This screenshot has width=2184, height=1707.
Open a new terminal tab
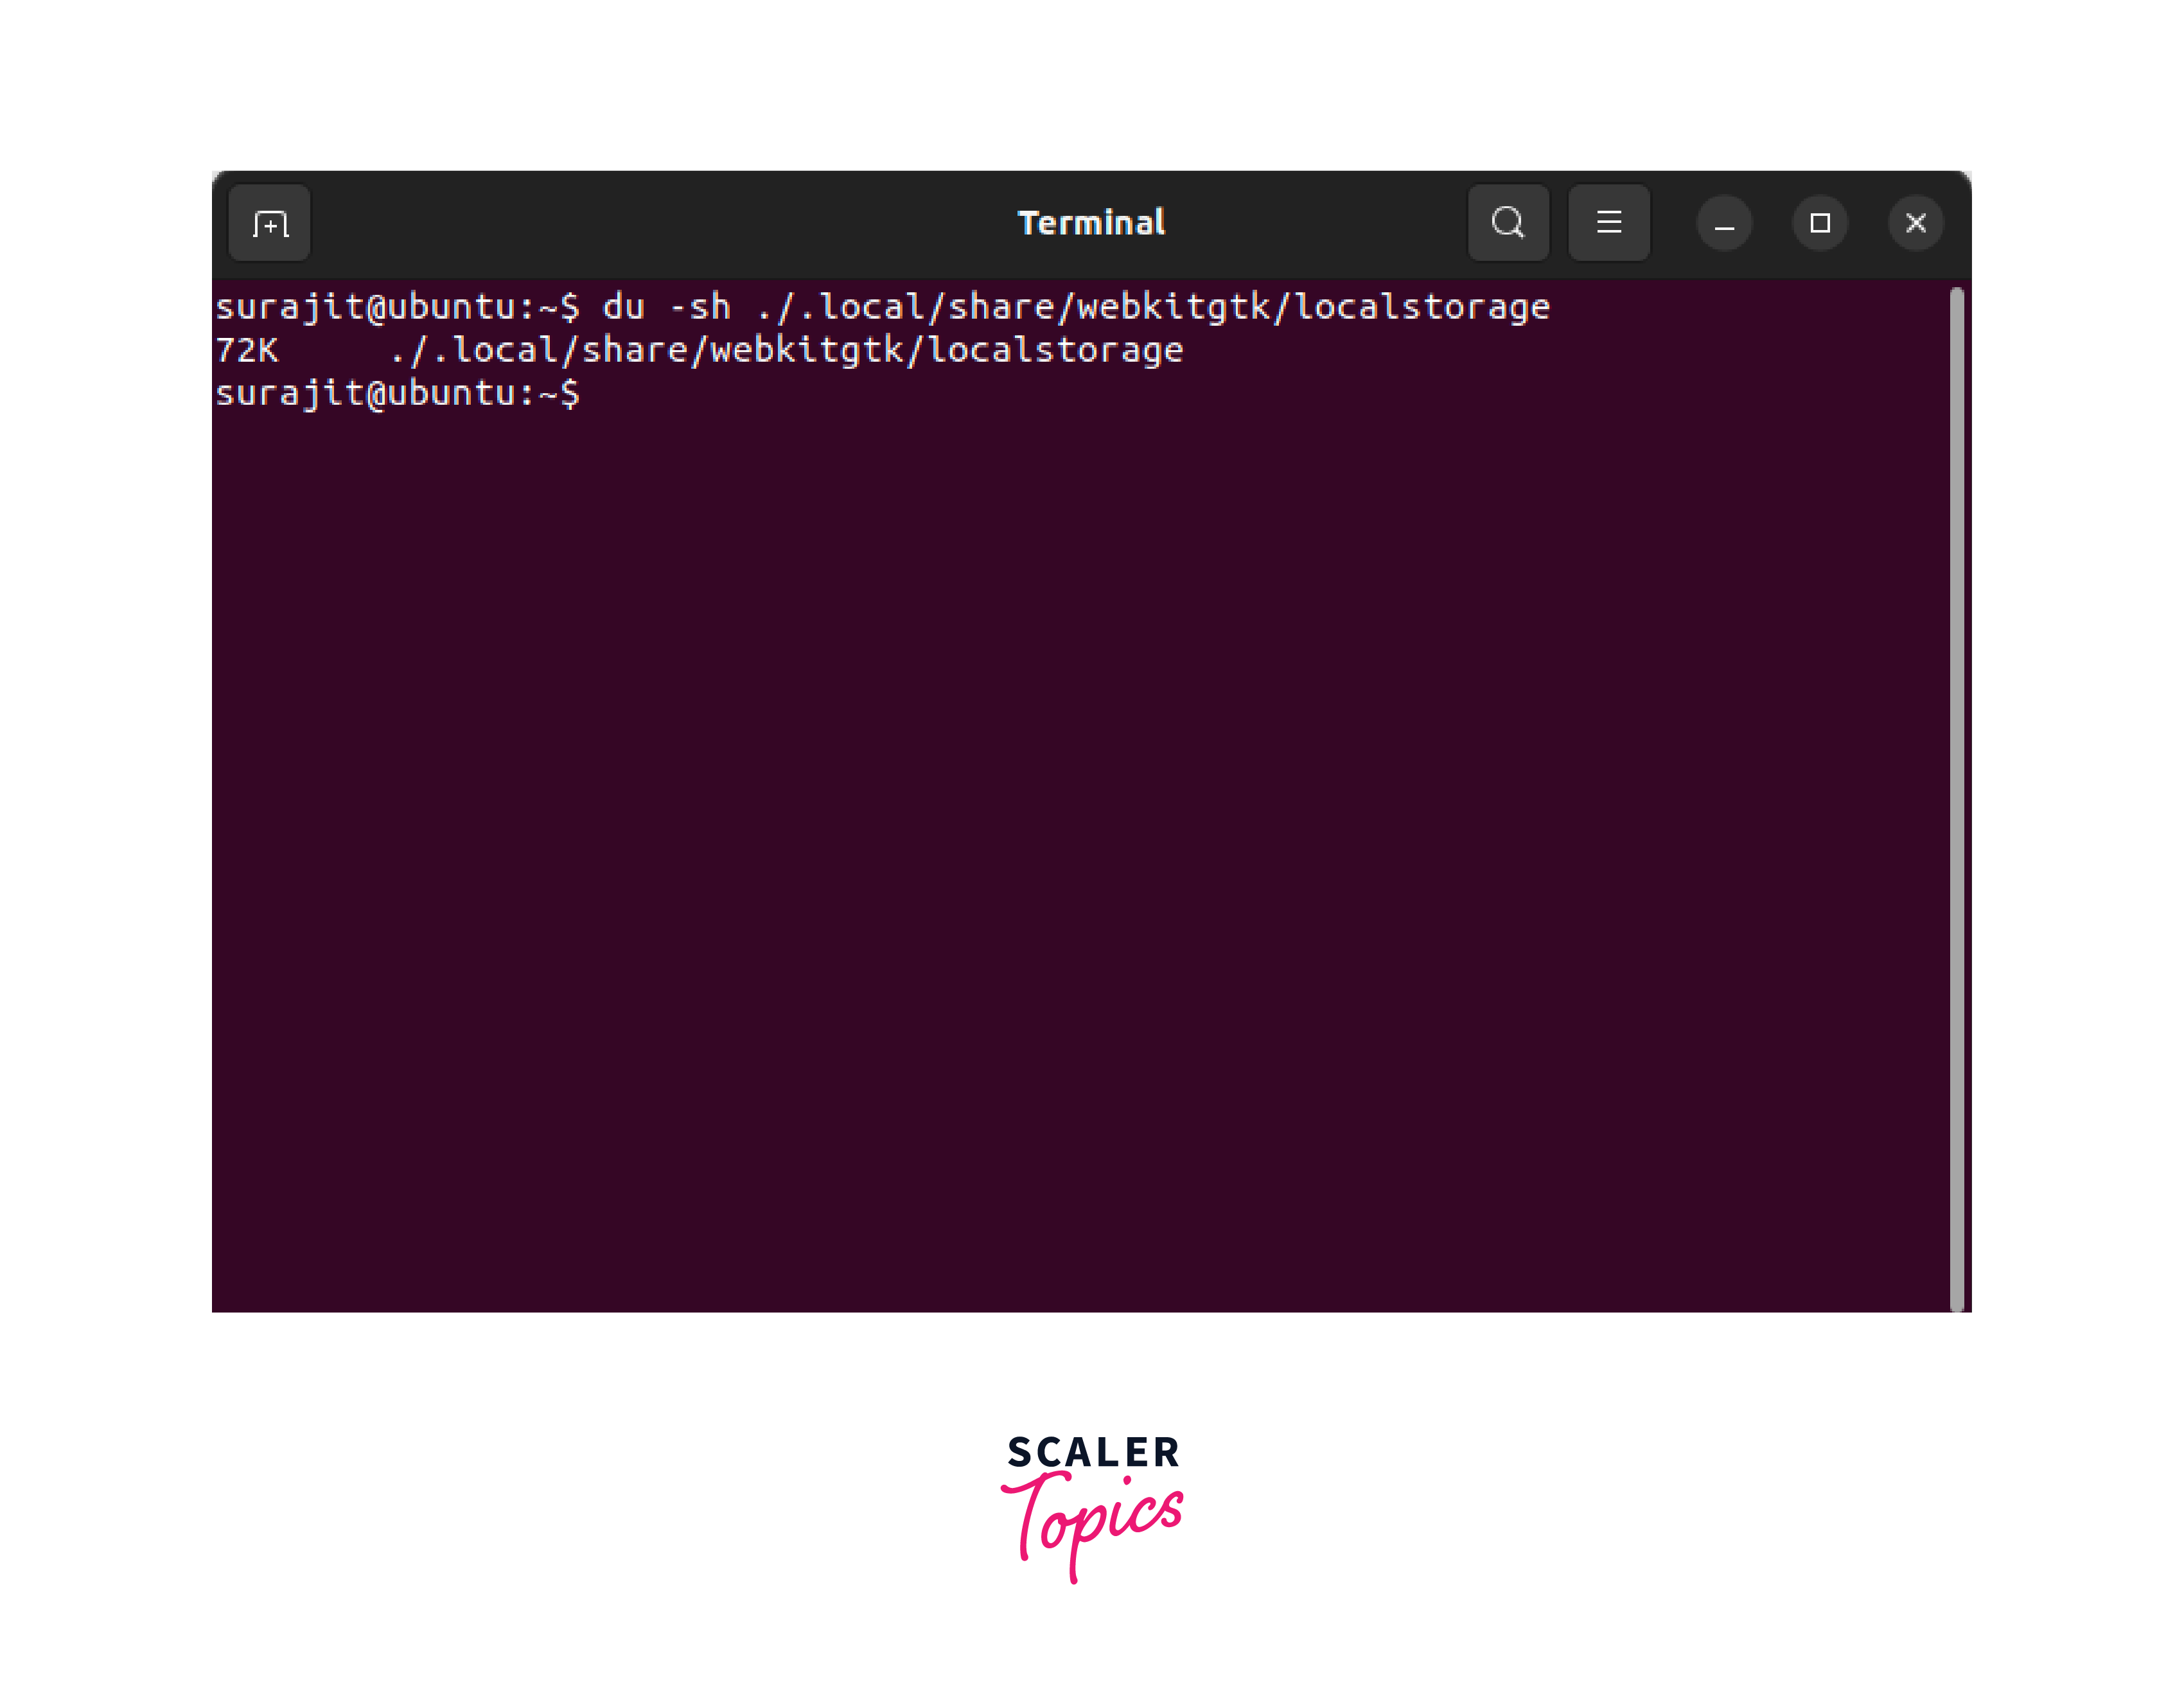(270, 223)
